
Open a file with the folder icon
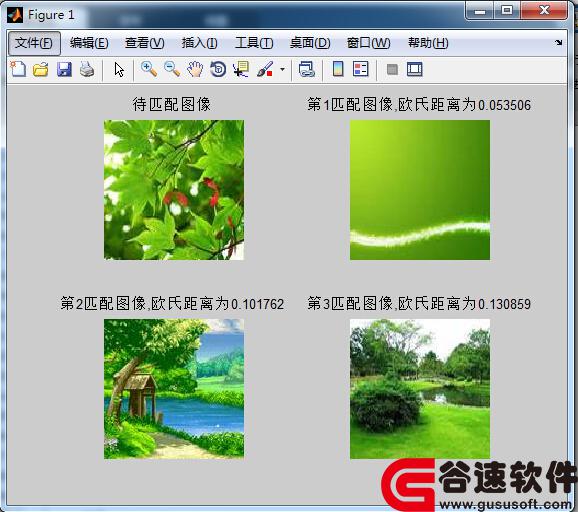pyautogui.click(x=41, y=69)
